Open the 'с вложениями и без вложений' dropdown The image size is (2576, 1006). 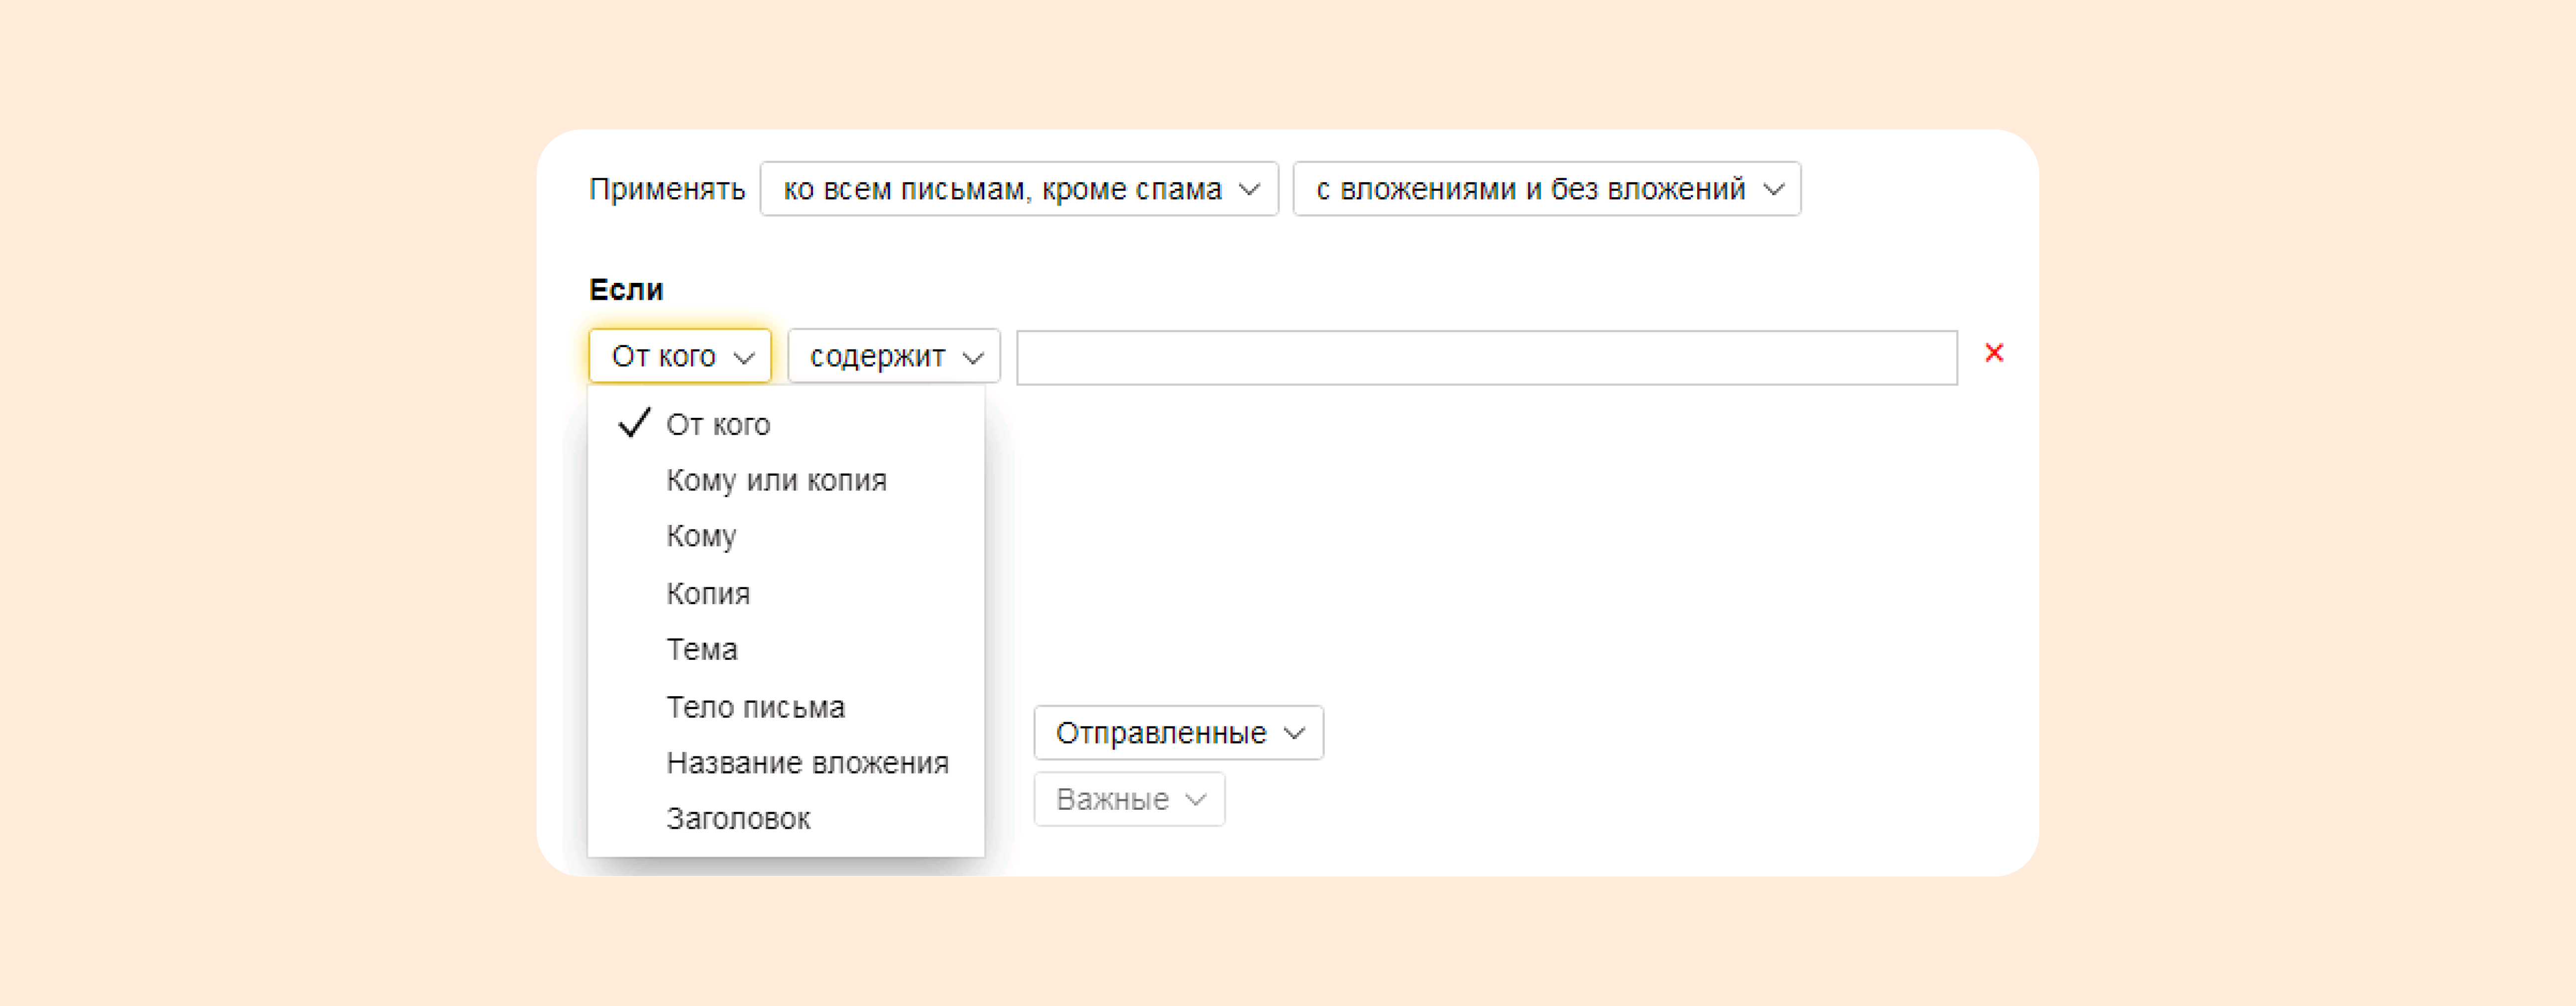pos(1546,189)
